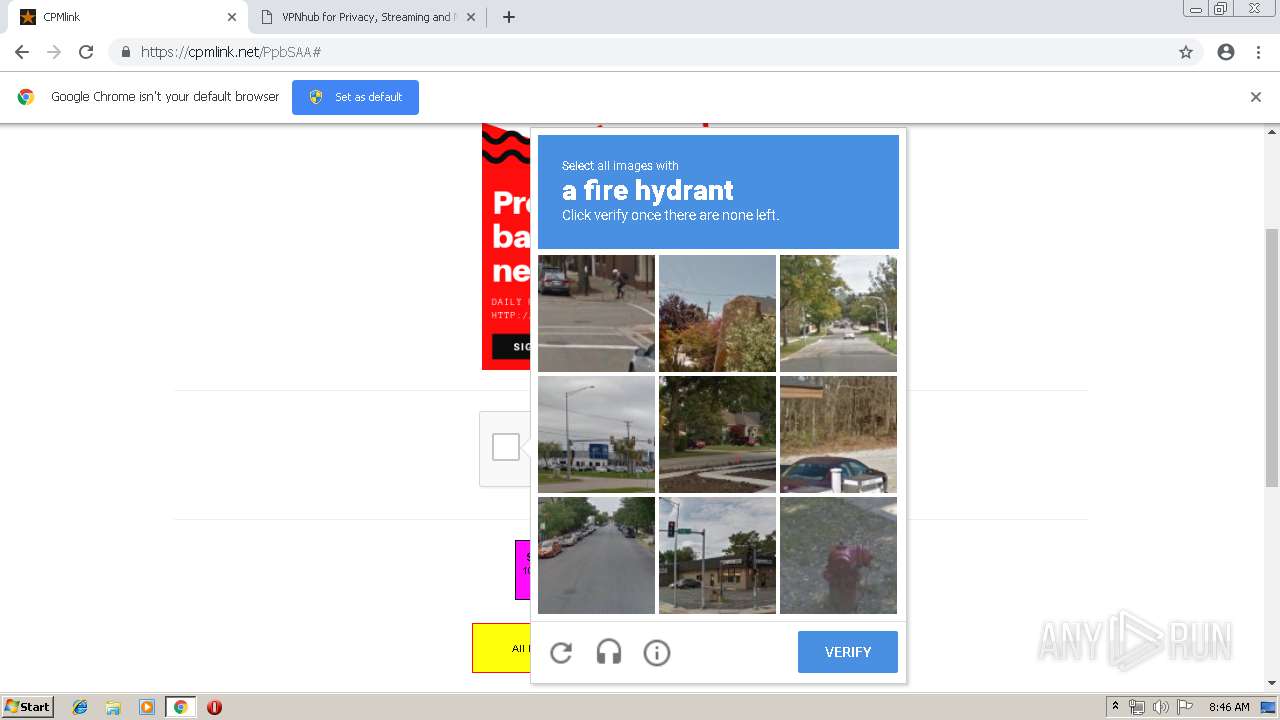Open the Windows Start menu
1280x720 pixels.
coord(28,707)
